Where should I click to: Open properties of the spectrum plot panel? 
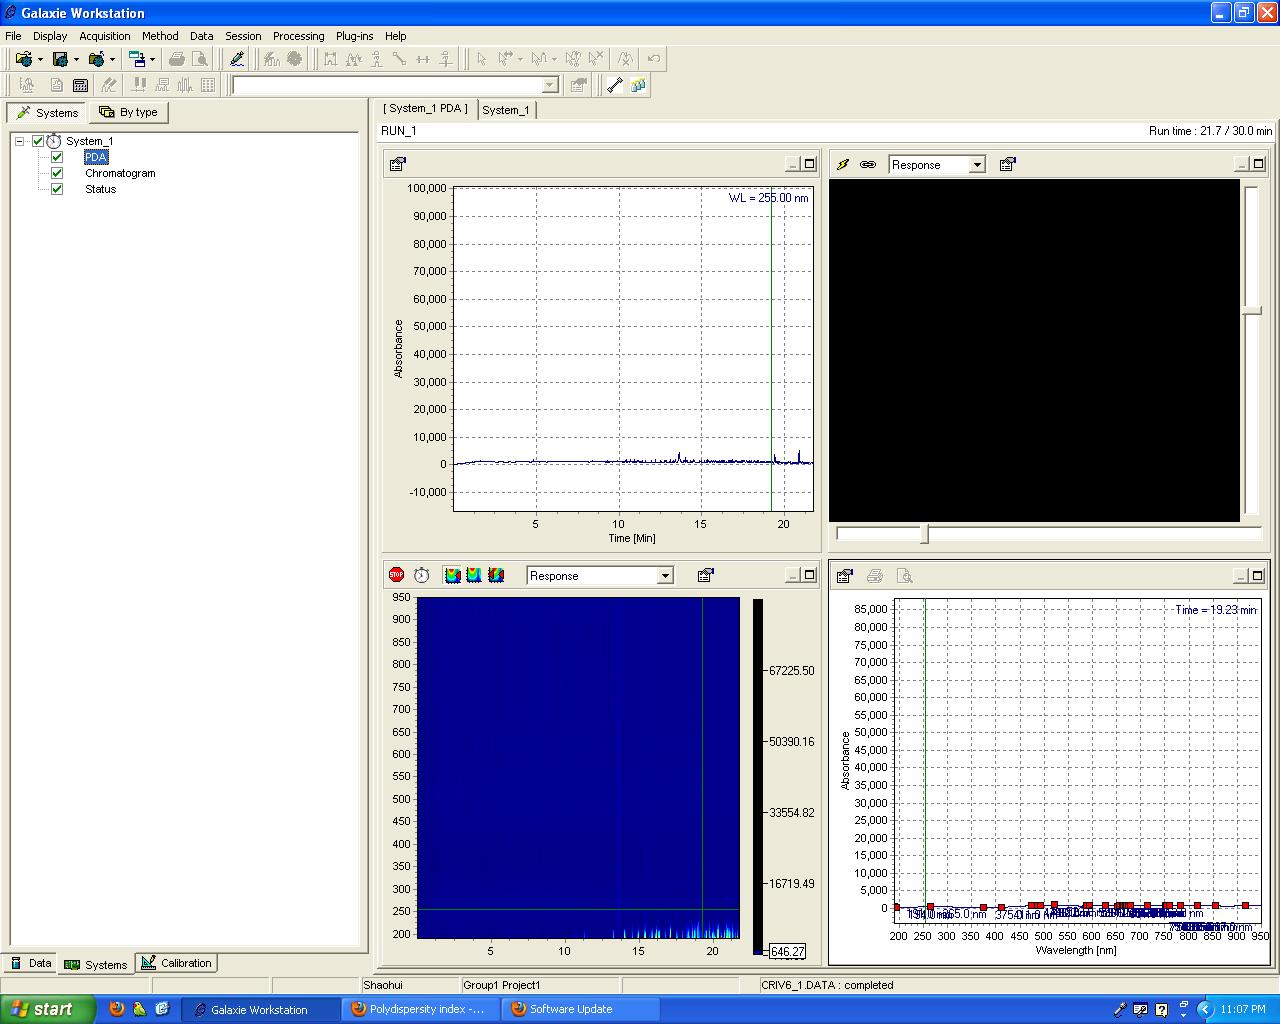point(845,576)
